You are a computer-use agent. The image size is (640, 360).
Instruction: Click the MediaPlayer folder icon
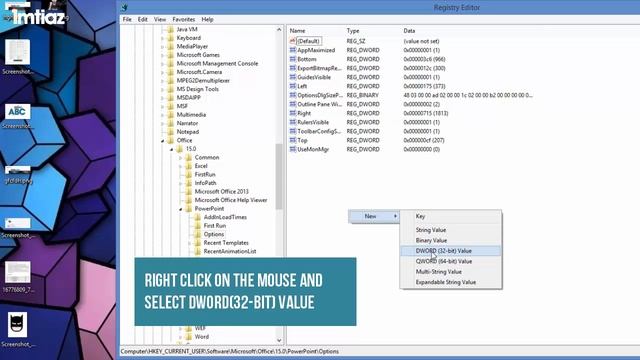point(171,47)
